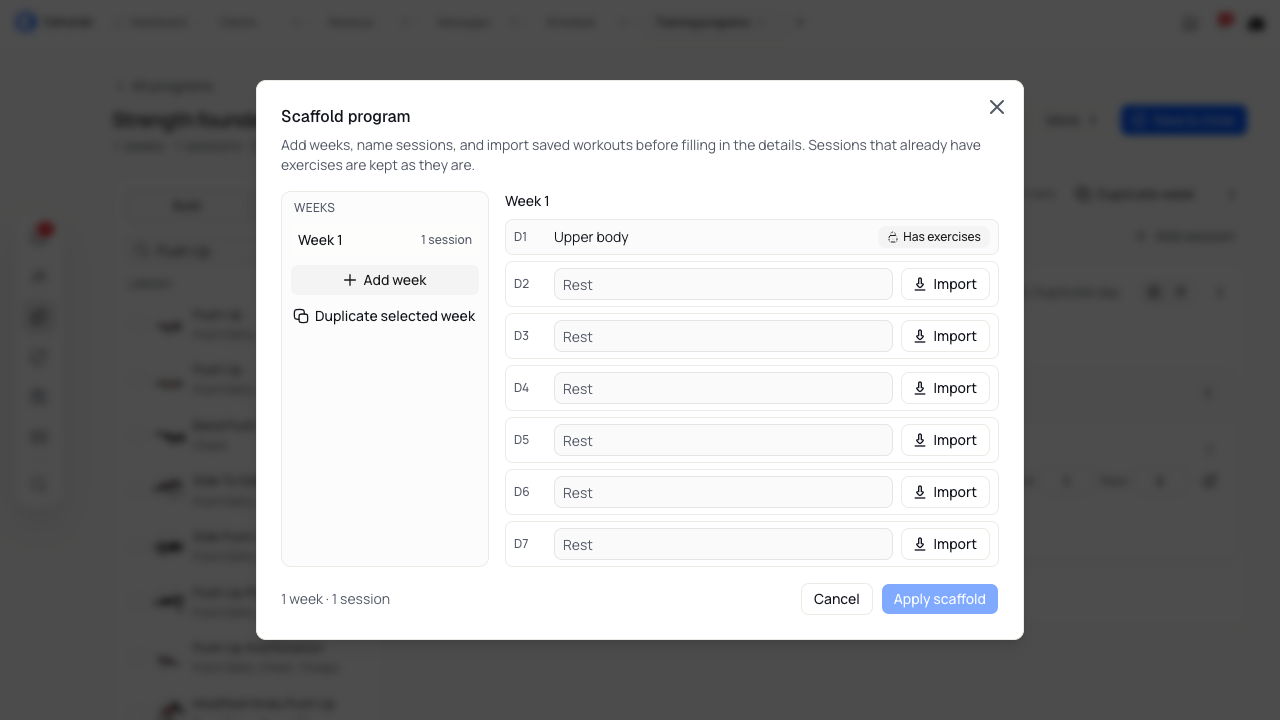
Task: Click the plus icon on Add week
Action: pos(350,280)
